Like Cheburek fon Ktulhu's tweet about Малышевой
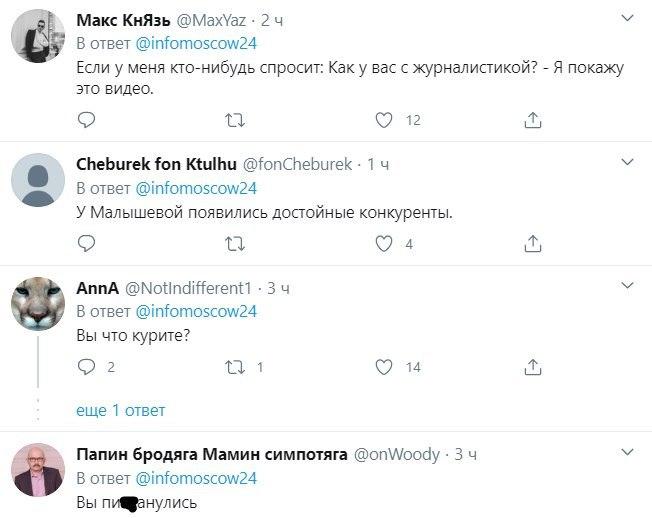Screen dimensions: 652x518 pyautogui.click(x=383, y=243)
